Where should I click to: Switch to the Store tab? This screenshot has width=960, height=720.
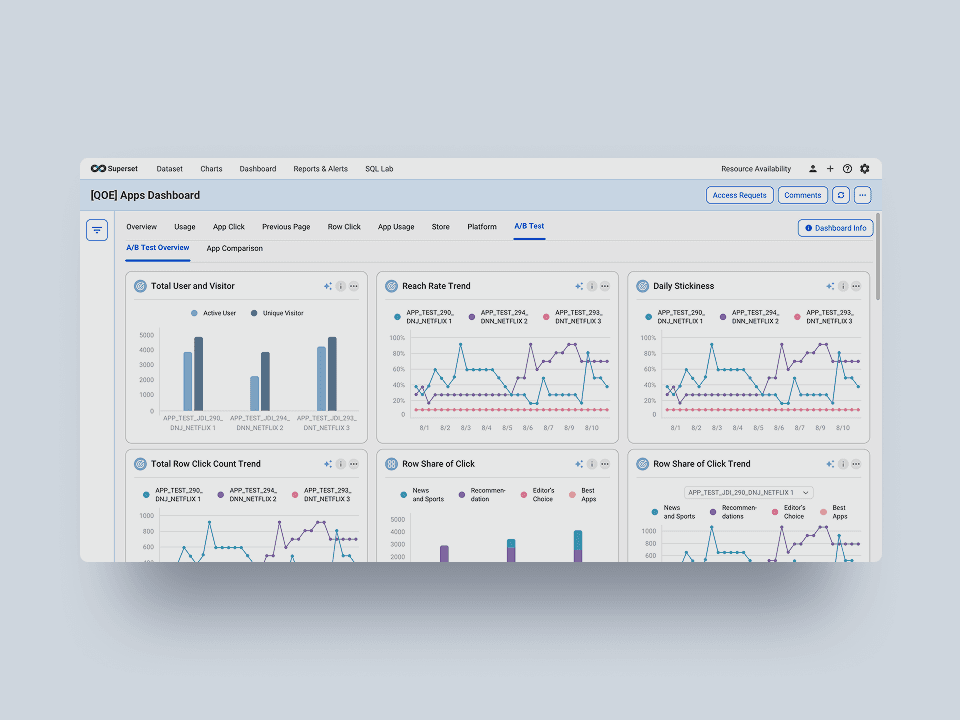coord(440,227)
